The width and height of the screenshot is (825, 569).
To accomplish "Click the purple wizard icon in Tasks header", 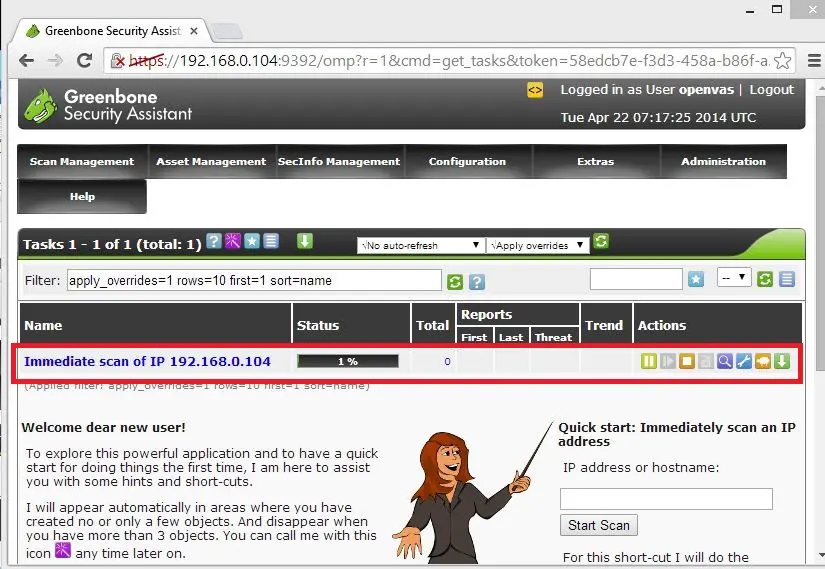I will coord(233,241).
